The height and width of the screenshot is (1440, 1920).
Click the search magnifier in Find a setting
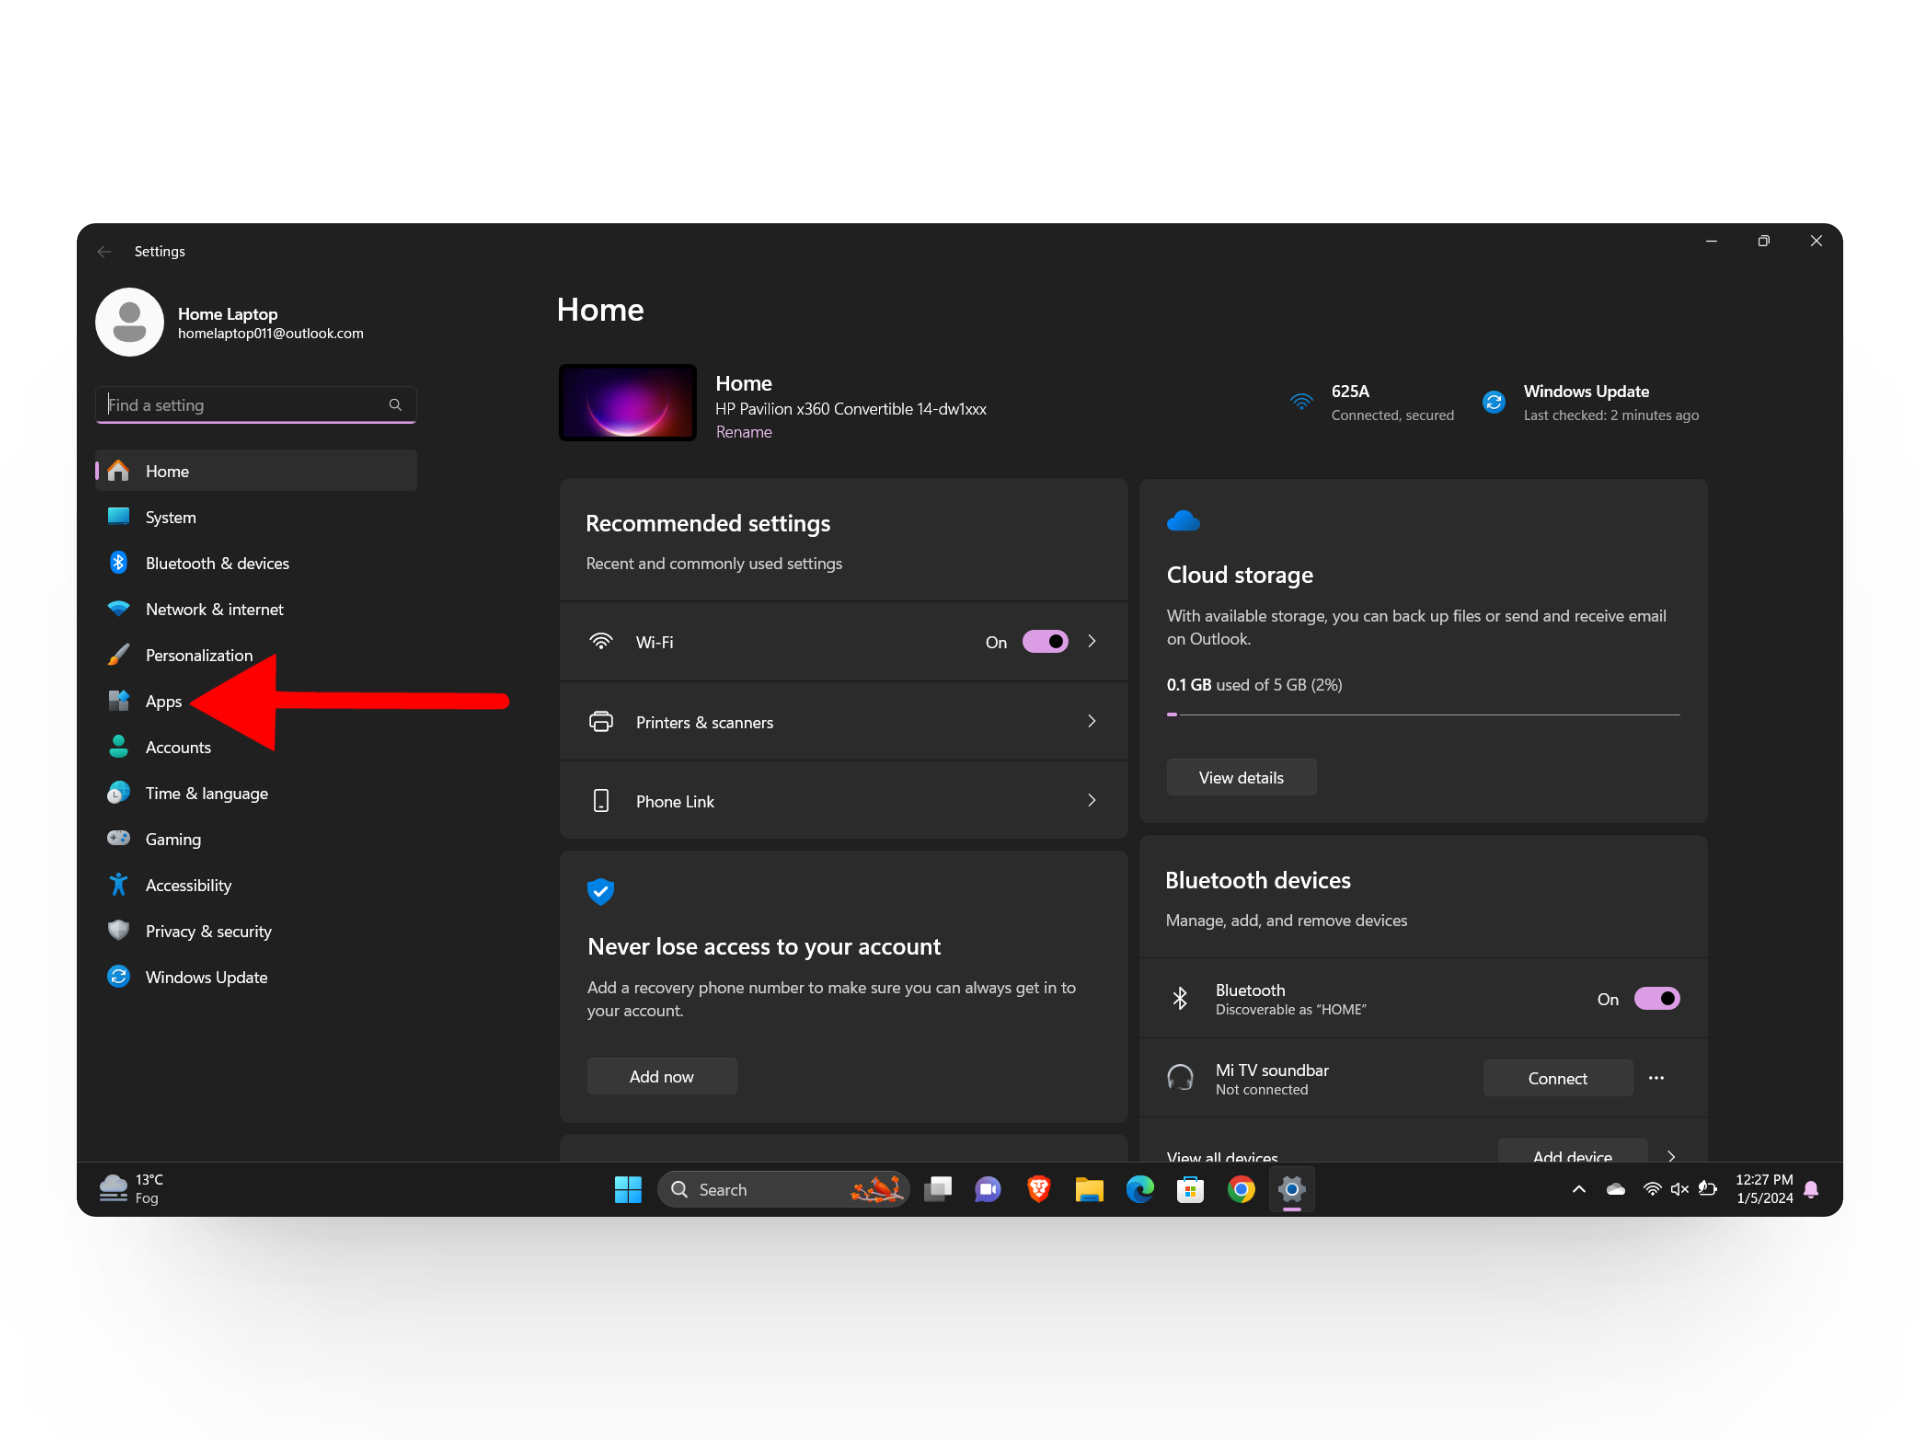pos(395,405)
